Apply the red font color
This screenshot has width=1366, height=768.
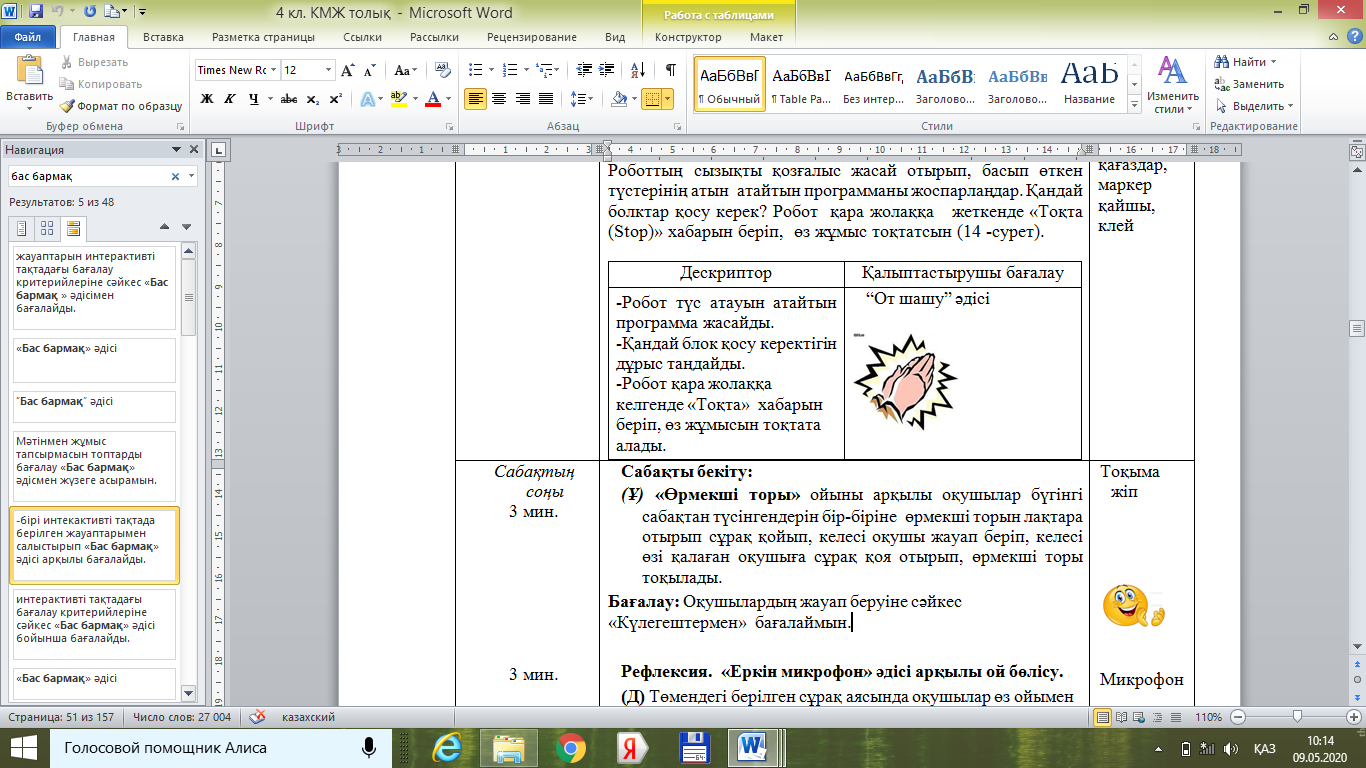432,99
